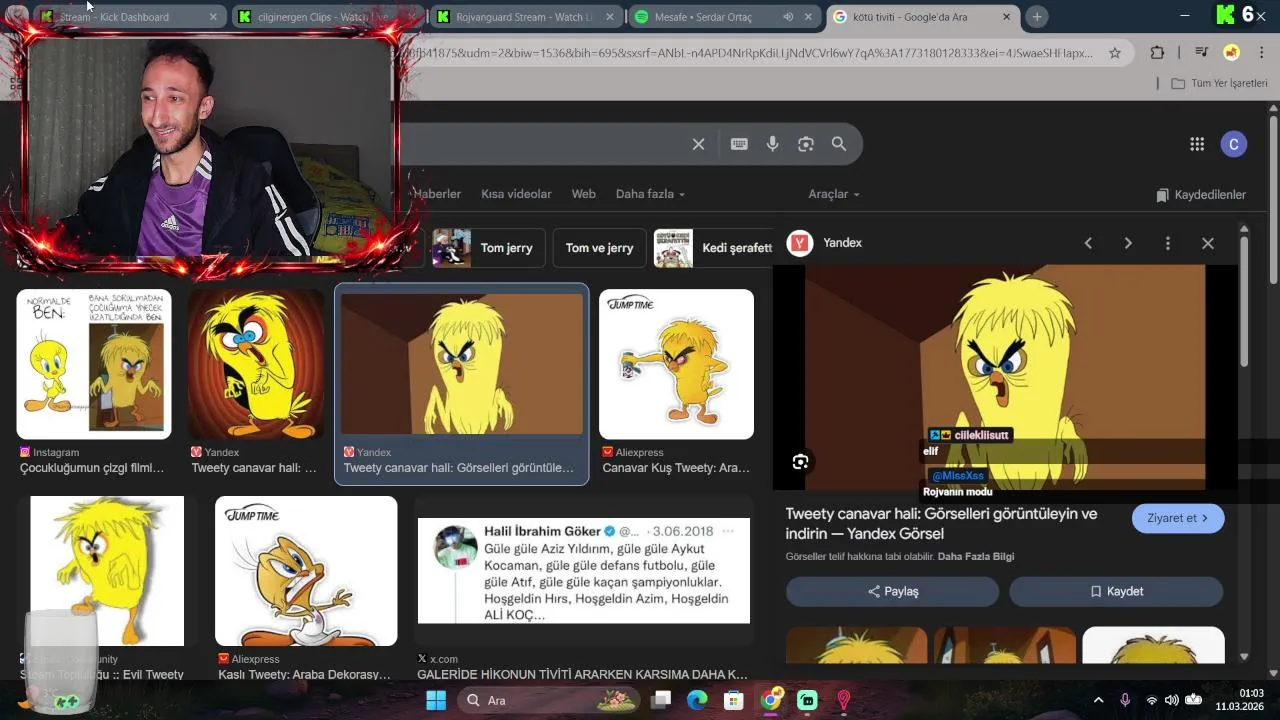Go to next image in preview panel

pyautogui.click(x=1128, y=243)
